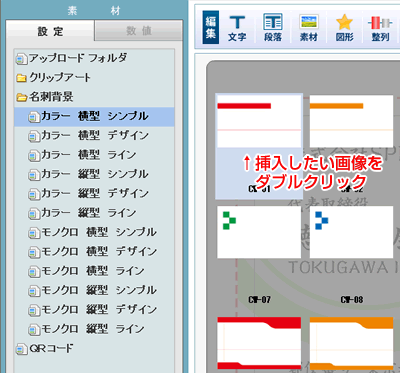Select the blue arrow-logo background thumbnail
This screenshot has width=400, height=373.
(351, 232)
